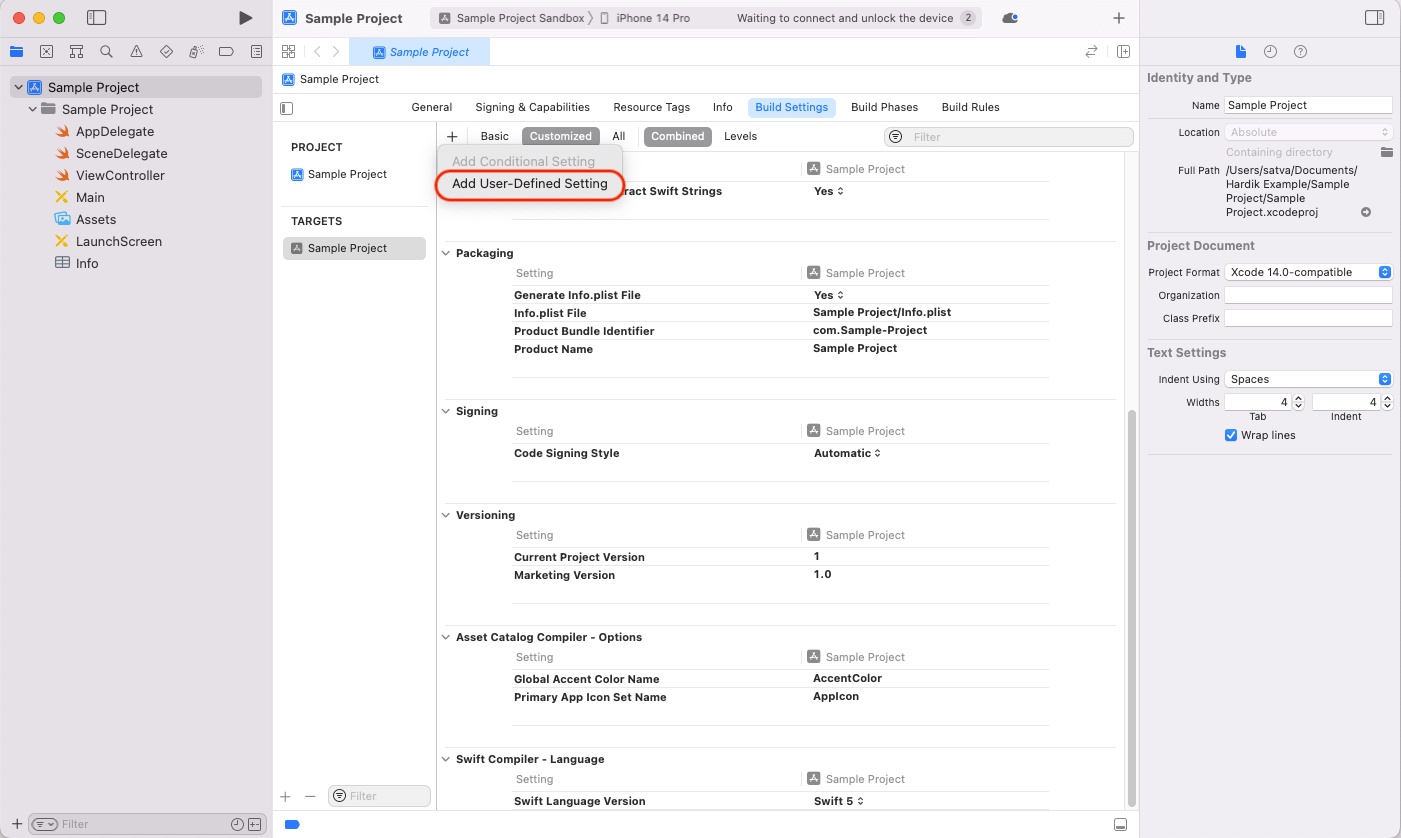Select Sample Project under TARGETS
The height and width of the screenshot is (838, 1401).
354,248
